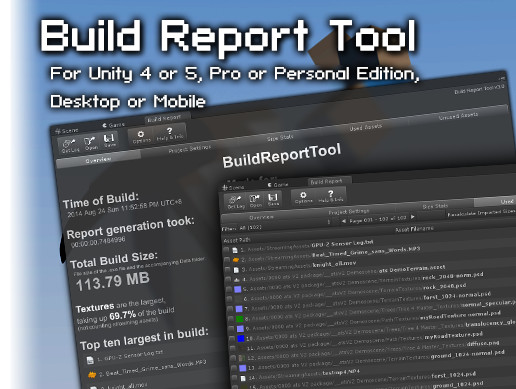Screen dimensions: 516x389
Task: Click file icon beside top-ten GPU-Z entry
Action: (90, 360)
